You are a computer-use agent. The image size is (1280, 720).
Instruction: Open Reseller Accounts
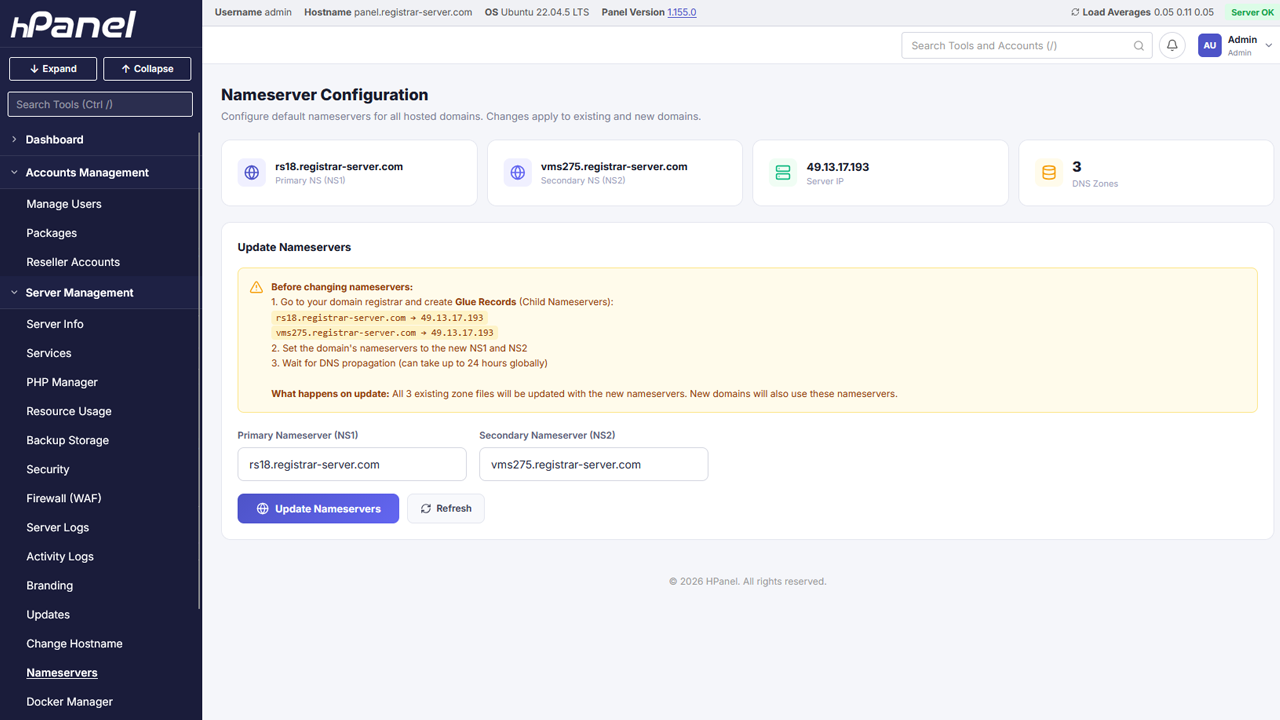pyautogui.click(x=73, y=262)
